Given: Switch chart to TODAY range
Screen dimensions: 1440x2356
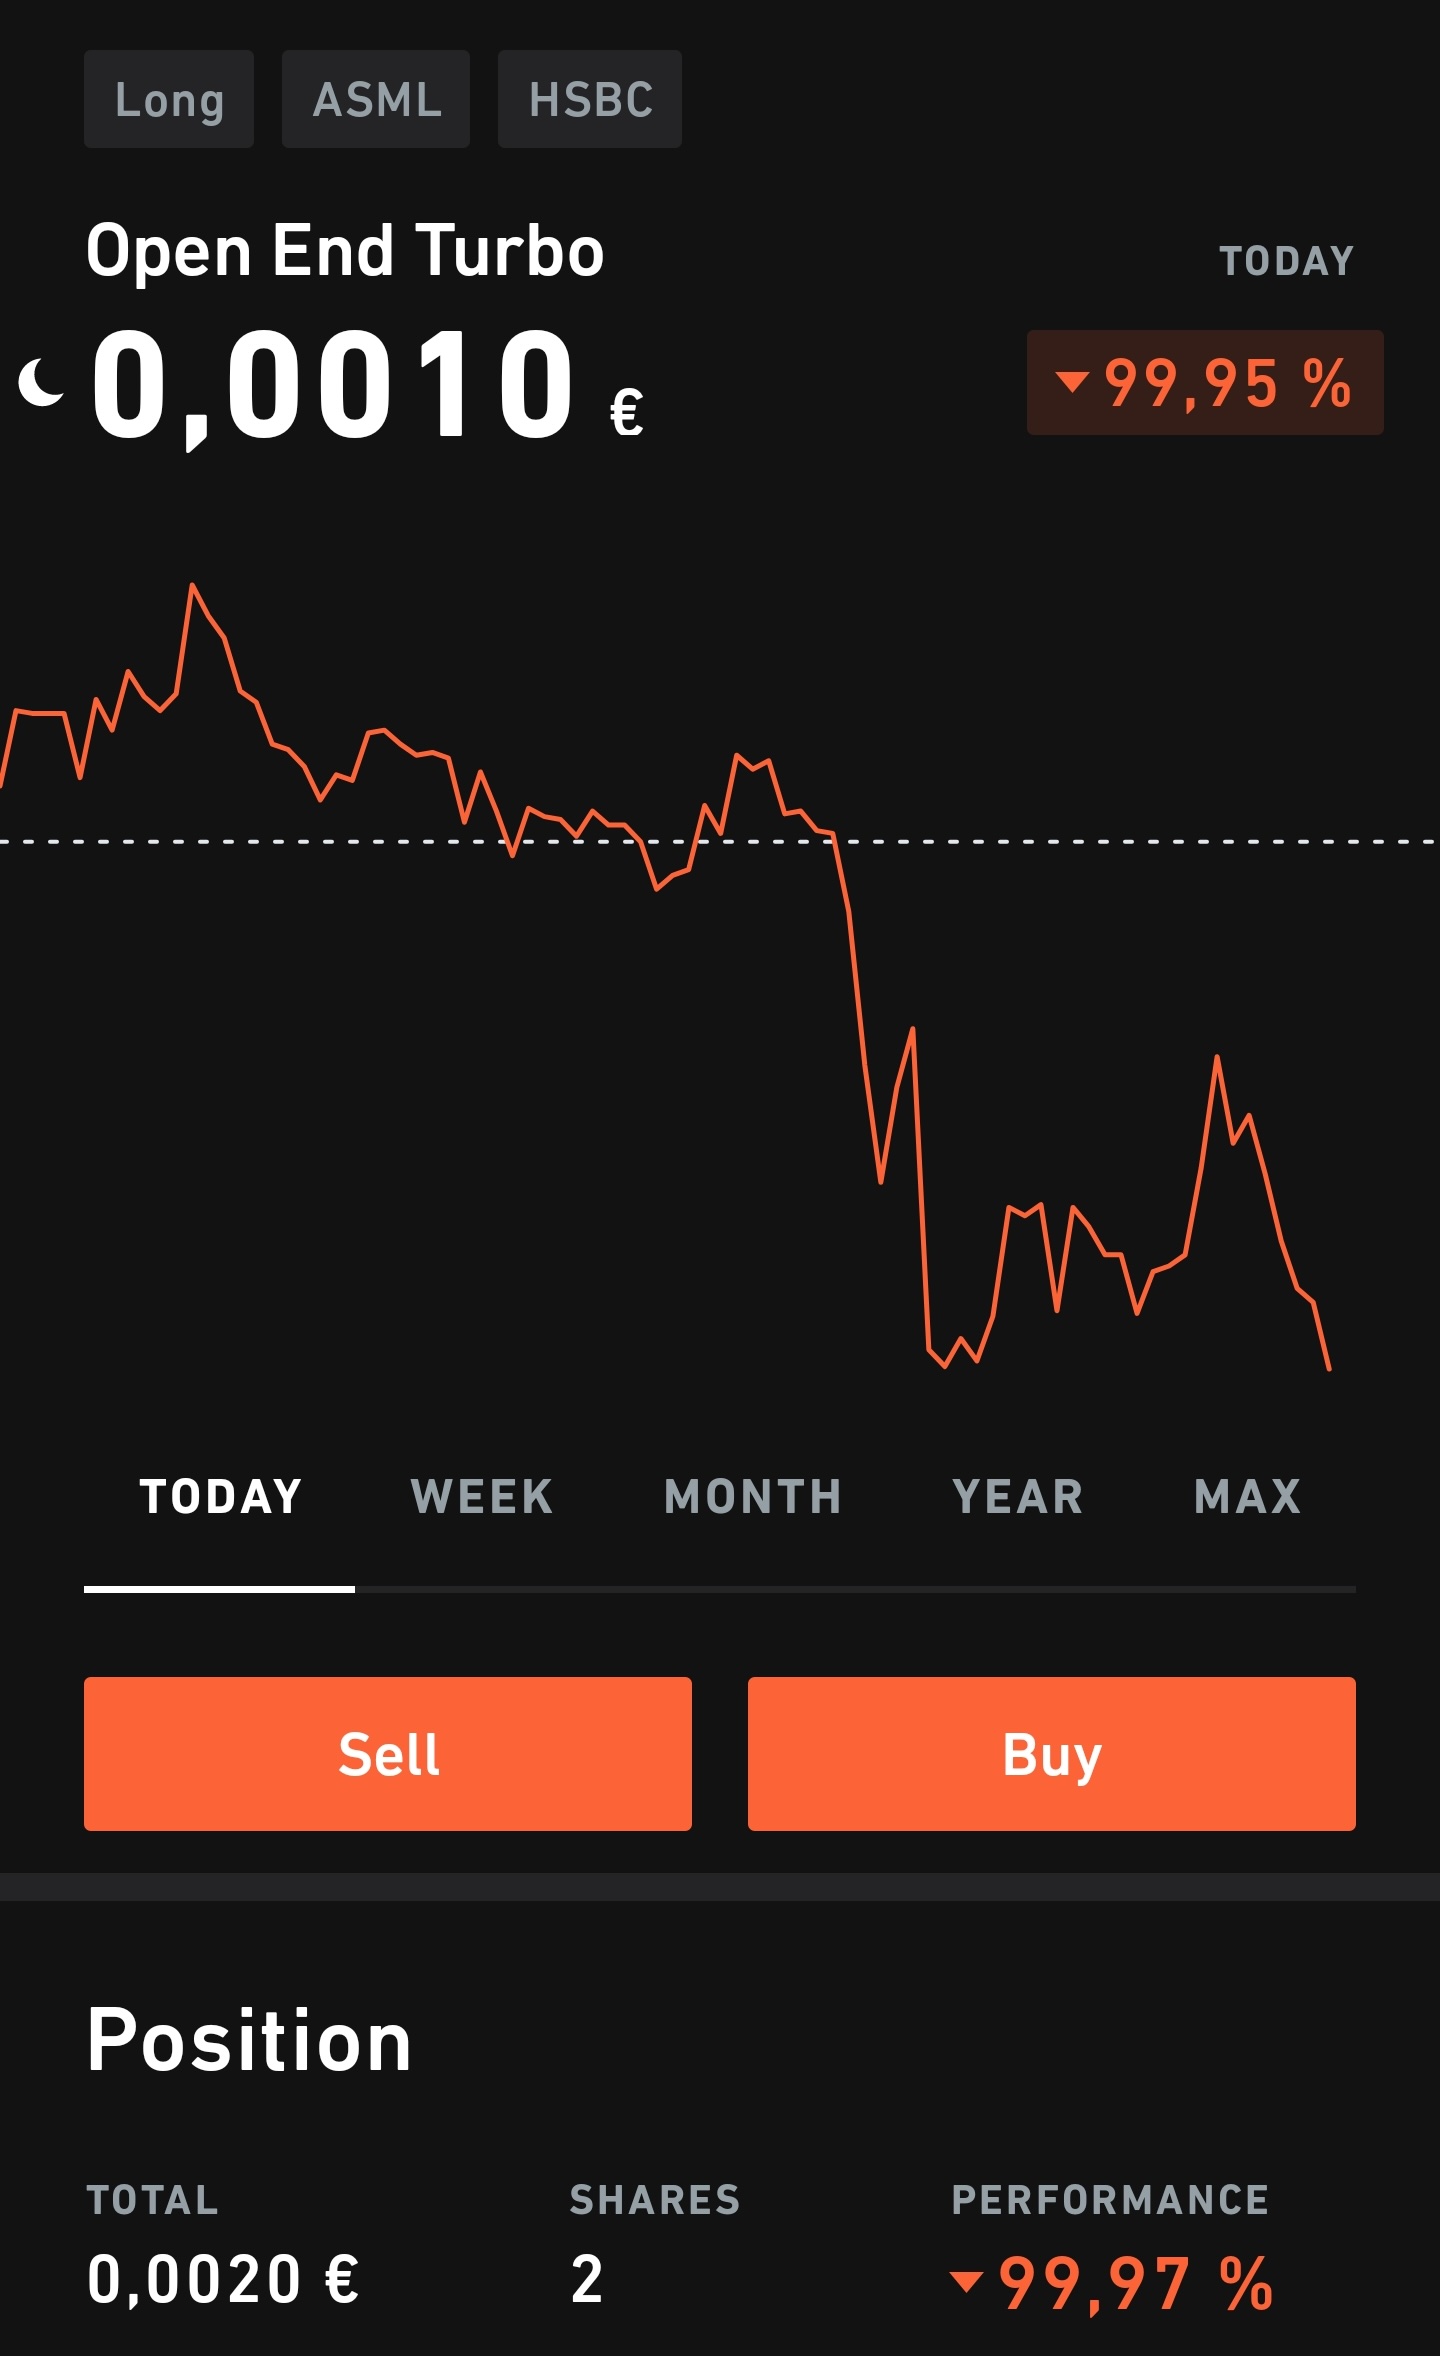Looking at the screenshot, I should [x=220, y=1497].
